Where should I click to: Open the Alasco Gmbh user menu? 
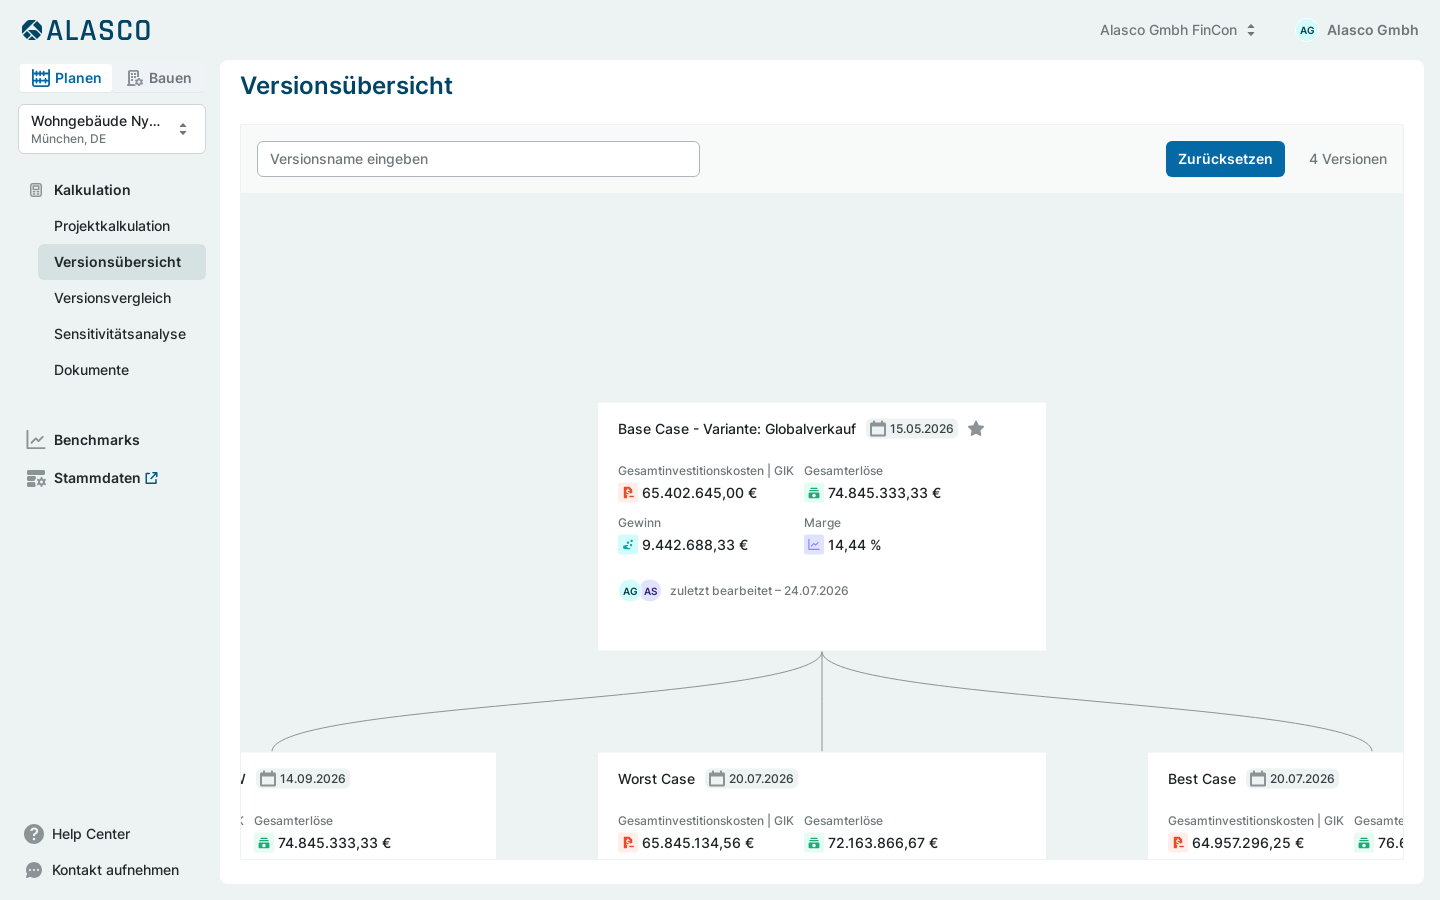(1357, 30)
